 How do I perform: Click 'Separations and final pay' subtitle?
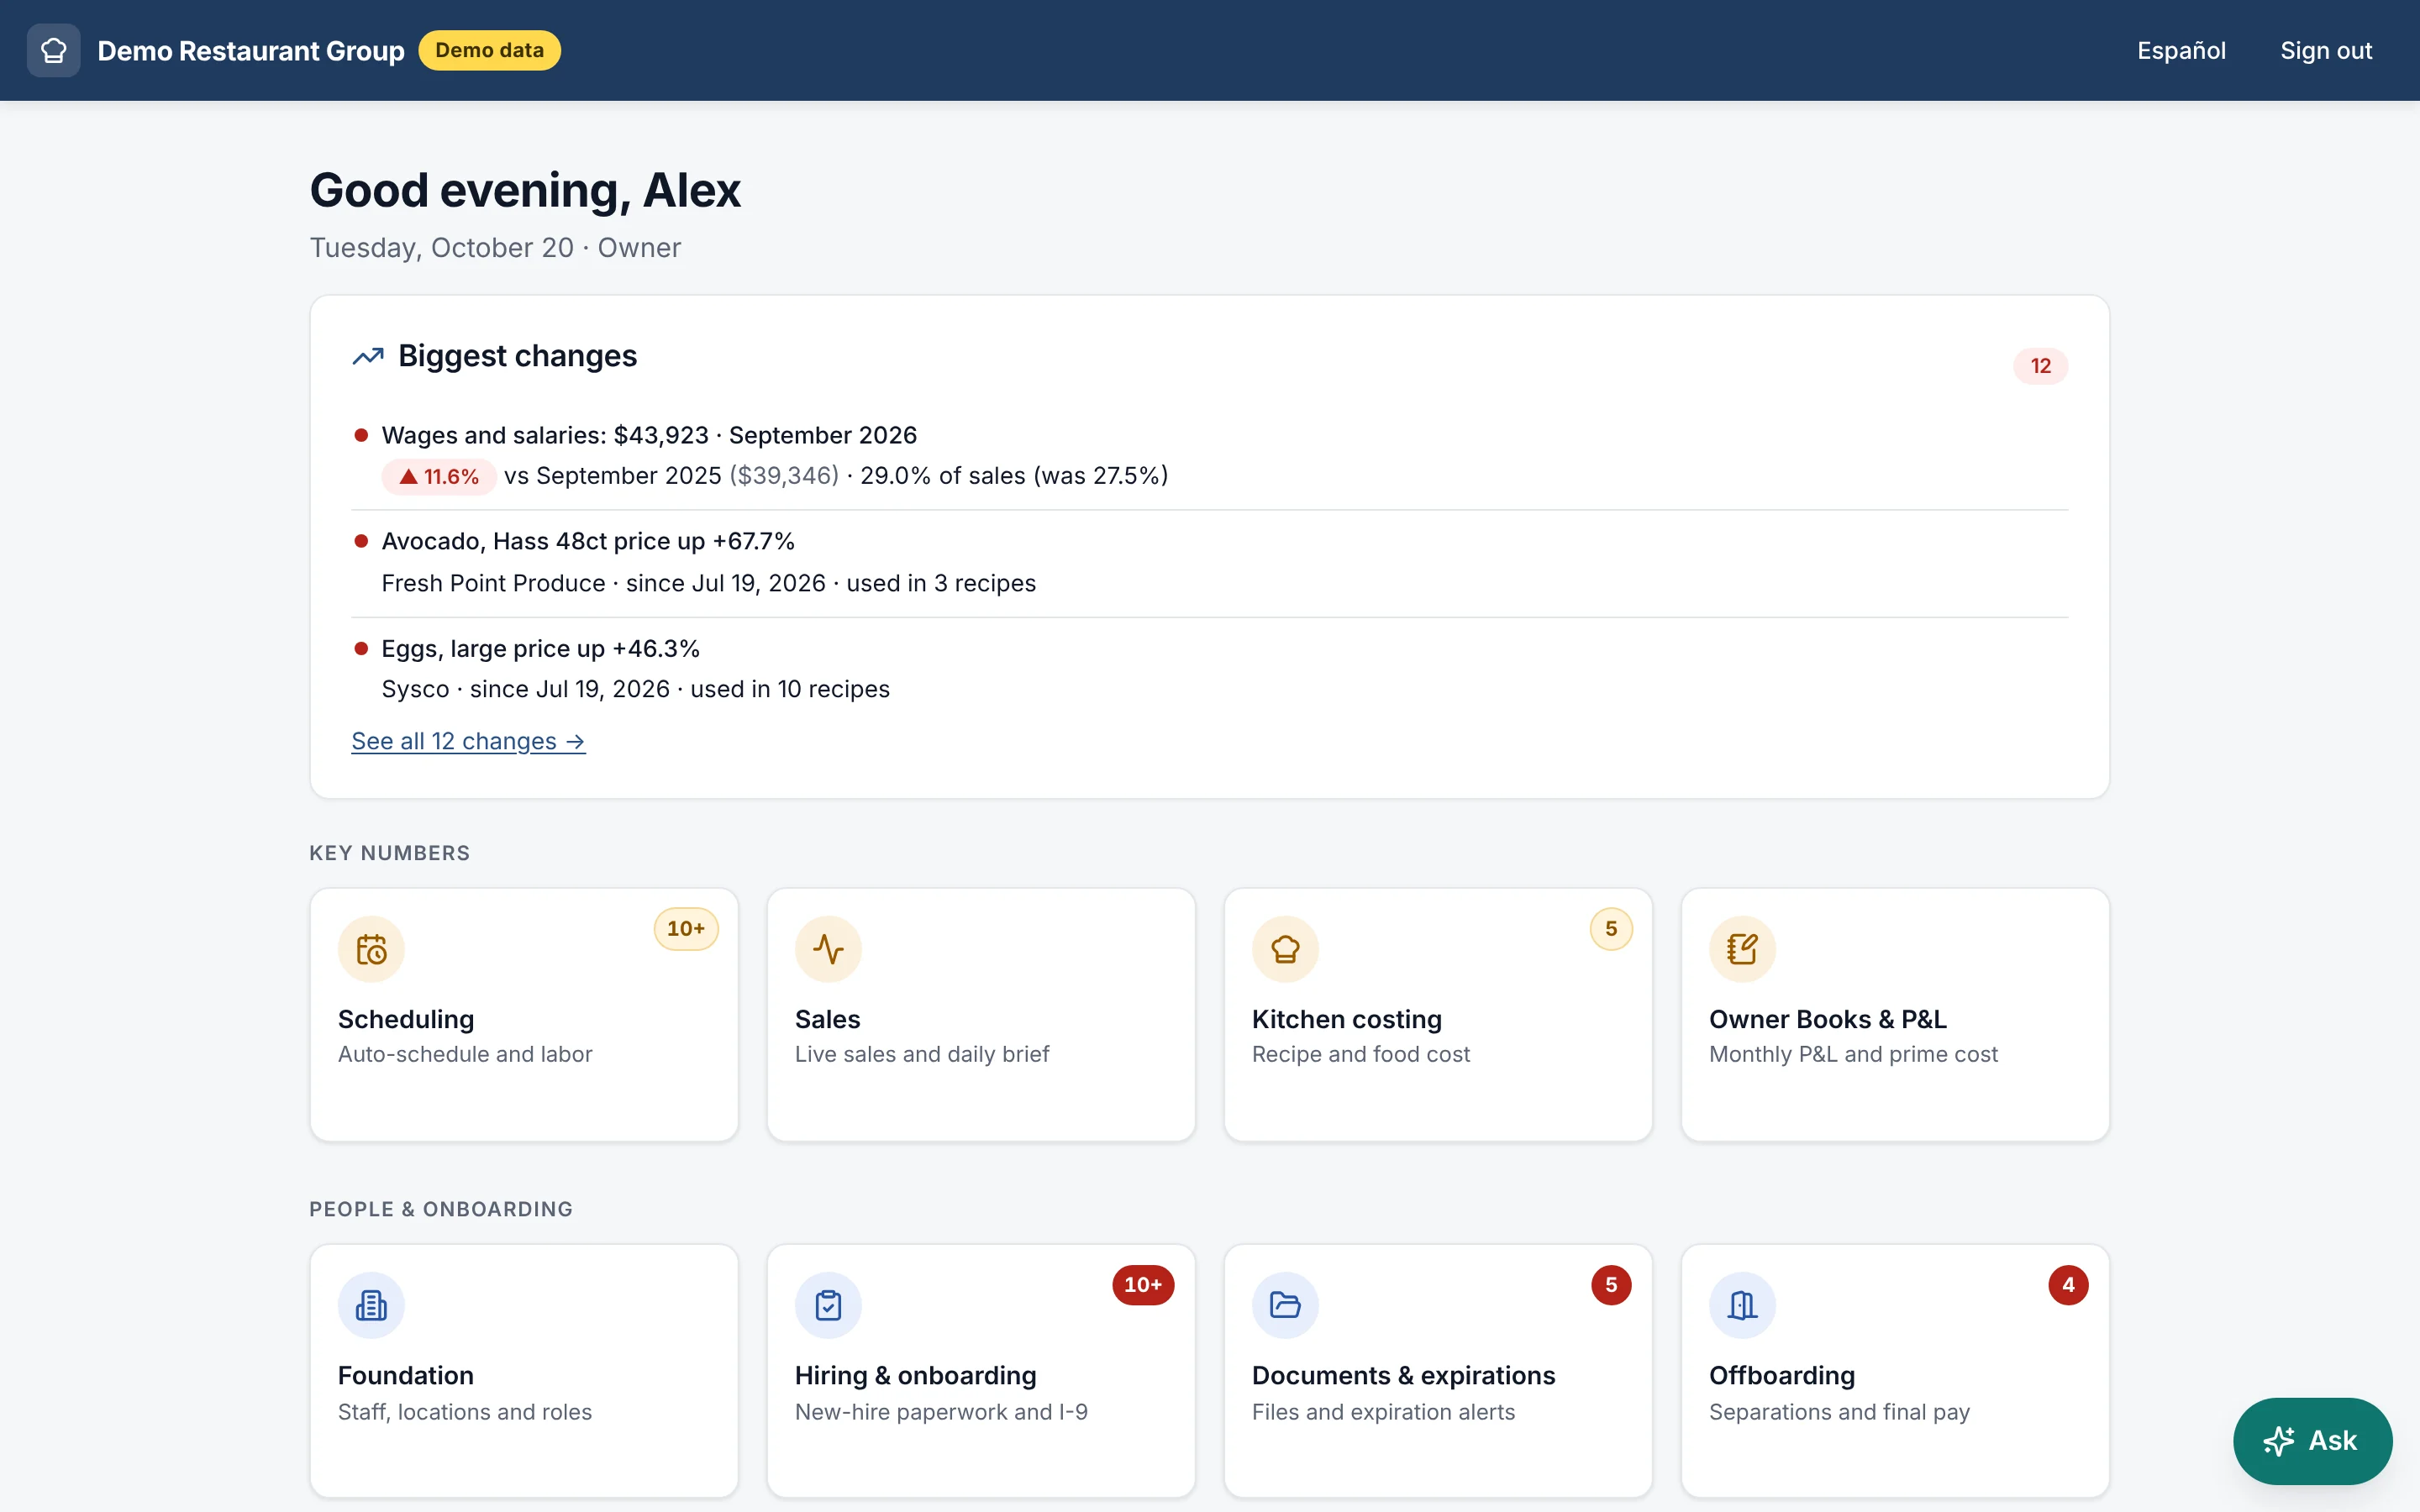point(1839,1412)
